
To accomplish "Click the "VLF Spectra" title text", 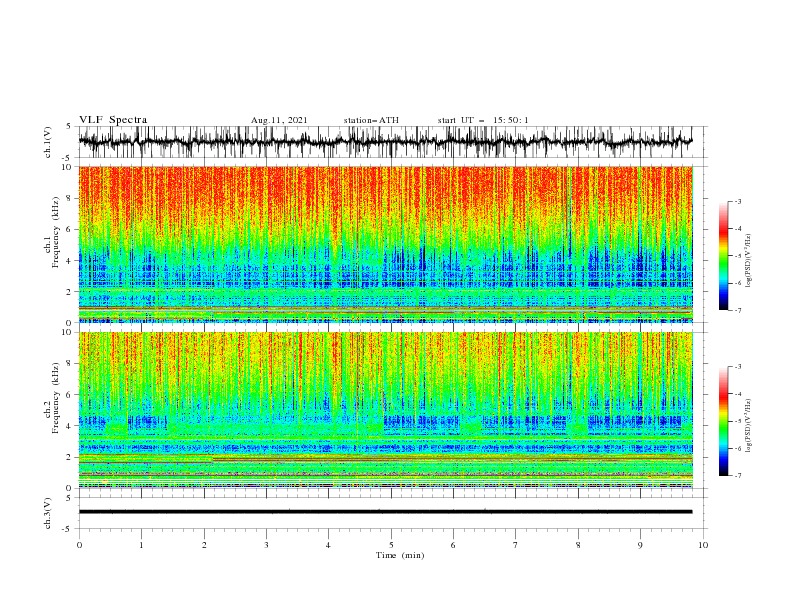I will [x=113, y=120].
